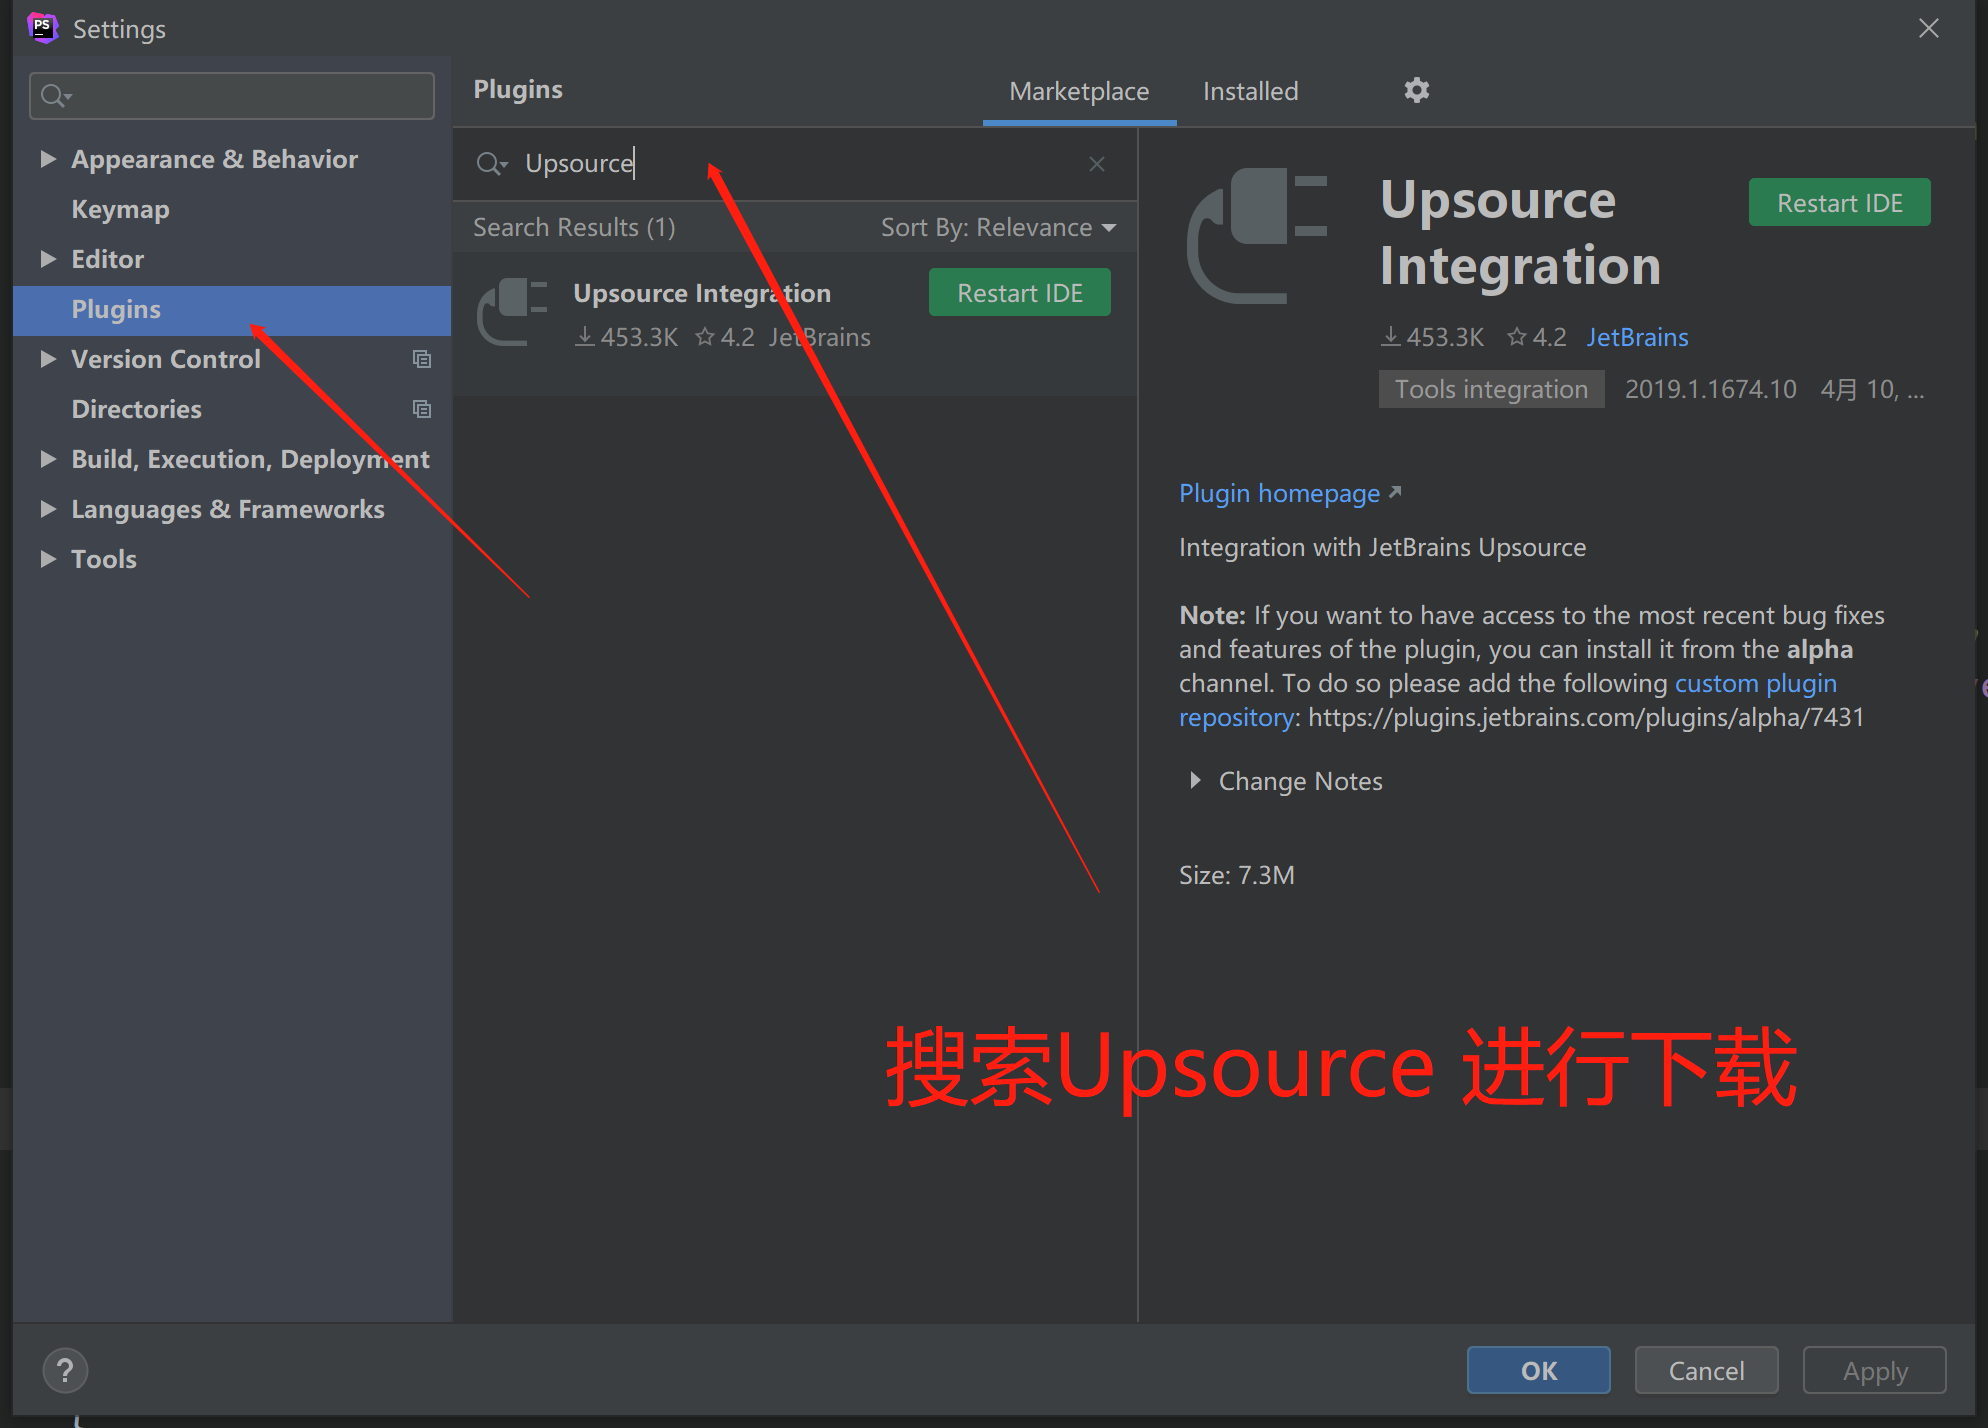Clear the plugin search field with X
This screenshot has width=1988, height=1428.
pyautogui.click(x=1097, y=164)
